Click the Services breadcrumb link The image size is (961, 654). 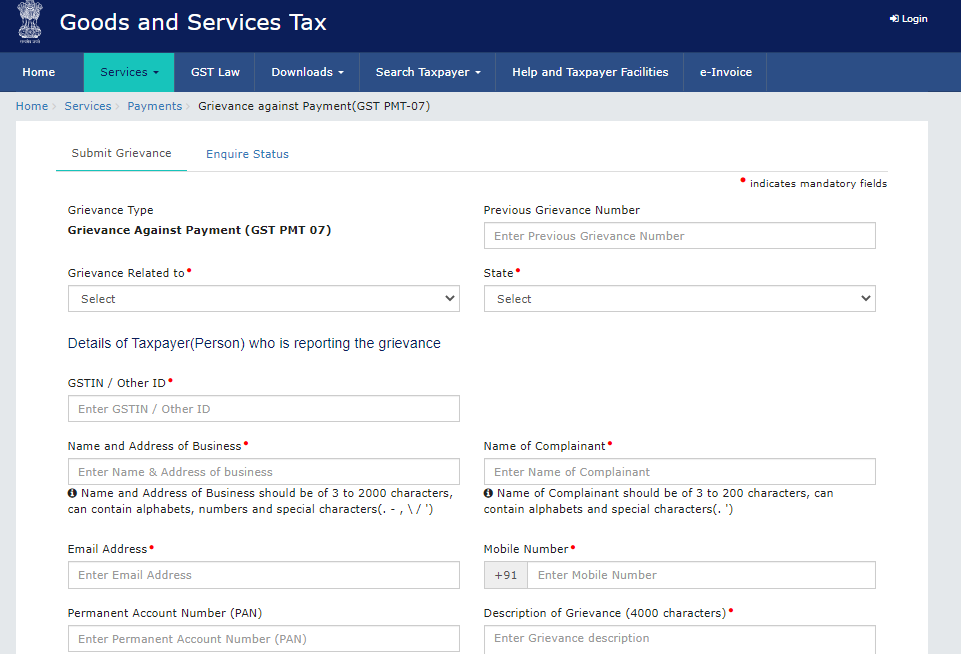tap(88, 106)
